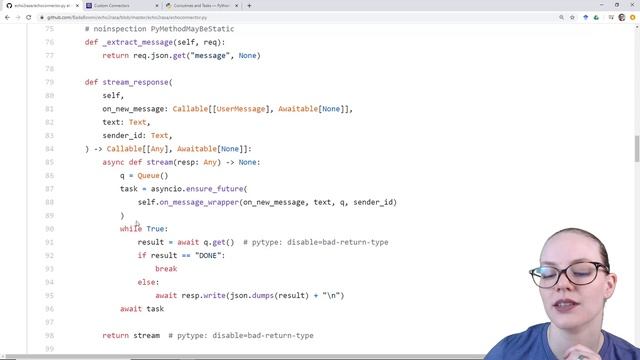
Task: Click the line 91 pytype comment
Action: [316, 242]
